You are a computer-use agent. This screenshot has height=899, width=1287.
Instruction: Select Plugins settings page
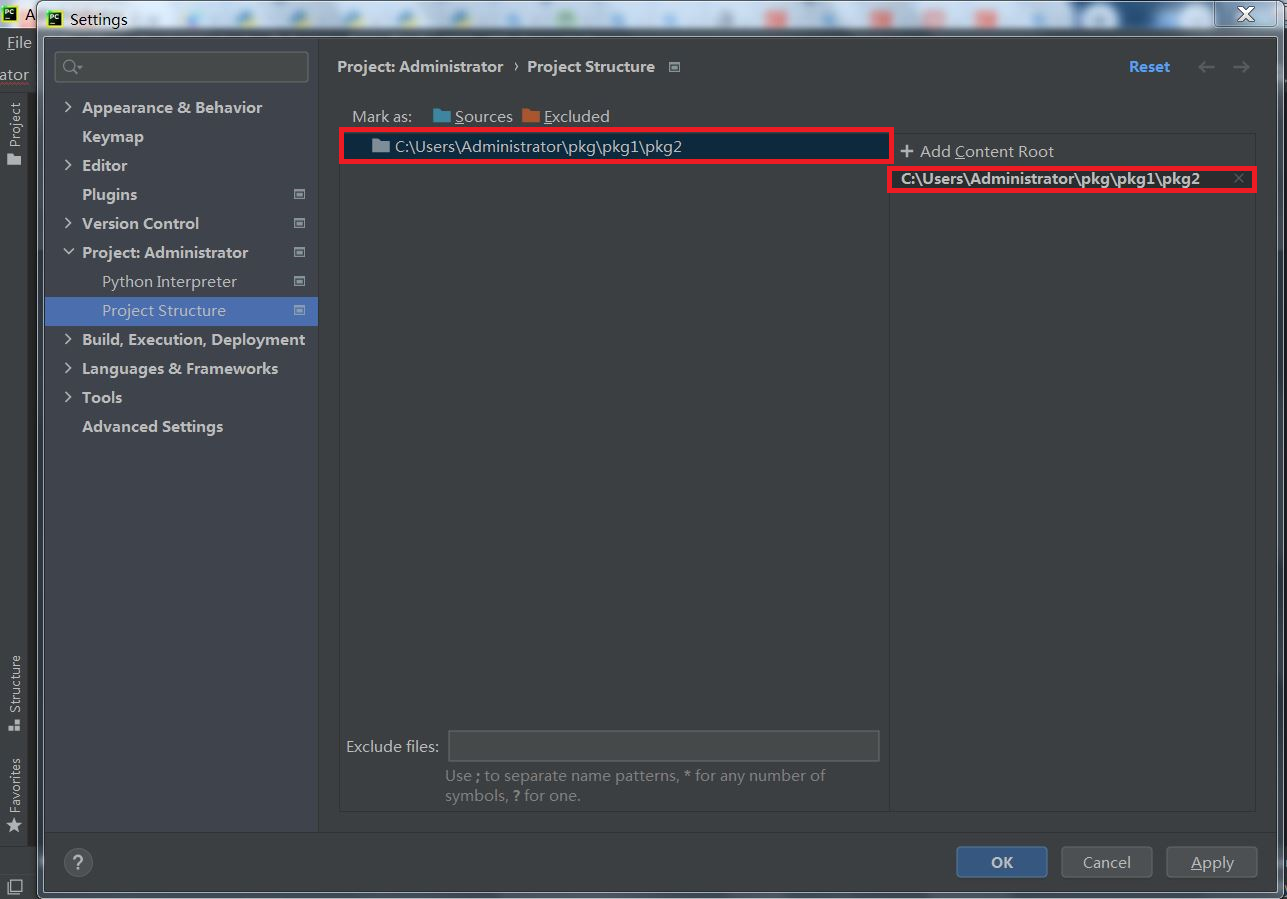tap(109, 194)
